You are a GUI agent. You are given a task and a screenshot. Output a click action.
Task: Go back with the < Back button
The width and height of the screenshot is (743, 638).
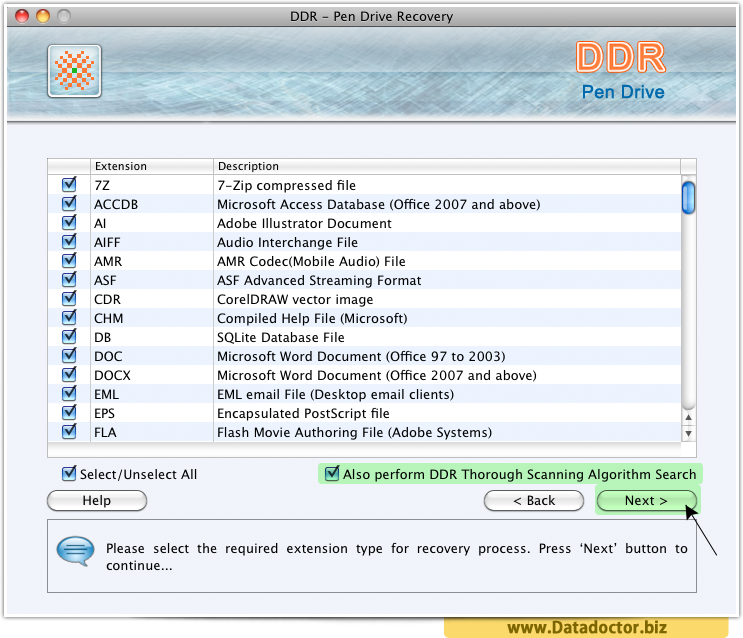534,501
